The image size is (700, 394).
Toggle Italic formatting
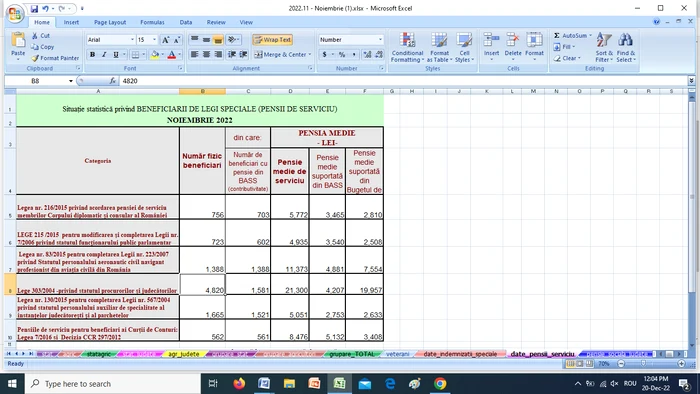click(104, 54)
